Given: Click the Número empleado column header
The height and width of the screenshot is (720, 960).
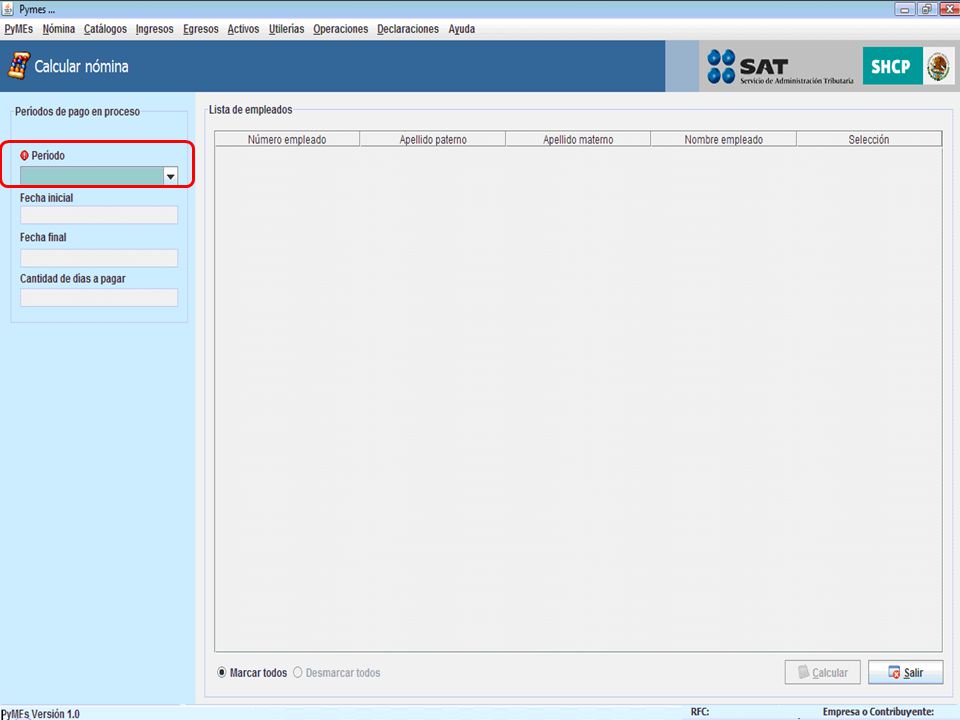Looking at the screenshot, I should point(287,139).
